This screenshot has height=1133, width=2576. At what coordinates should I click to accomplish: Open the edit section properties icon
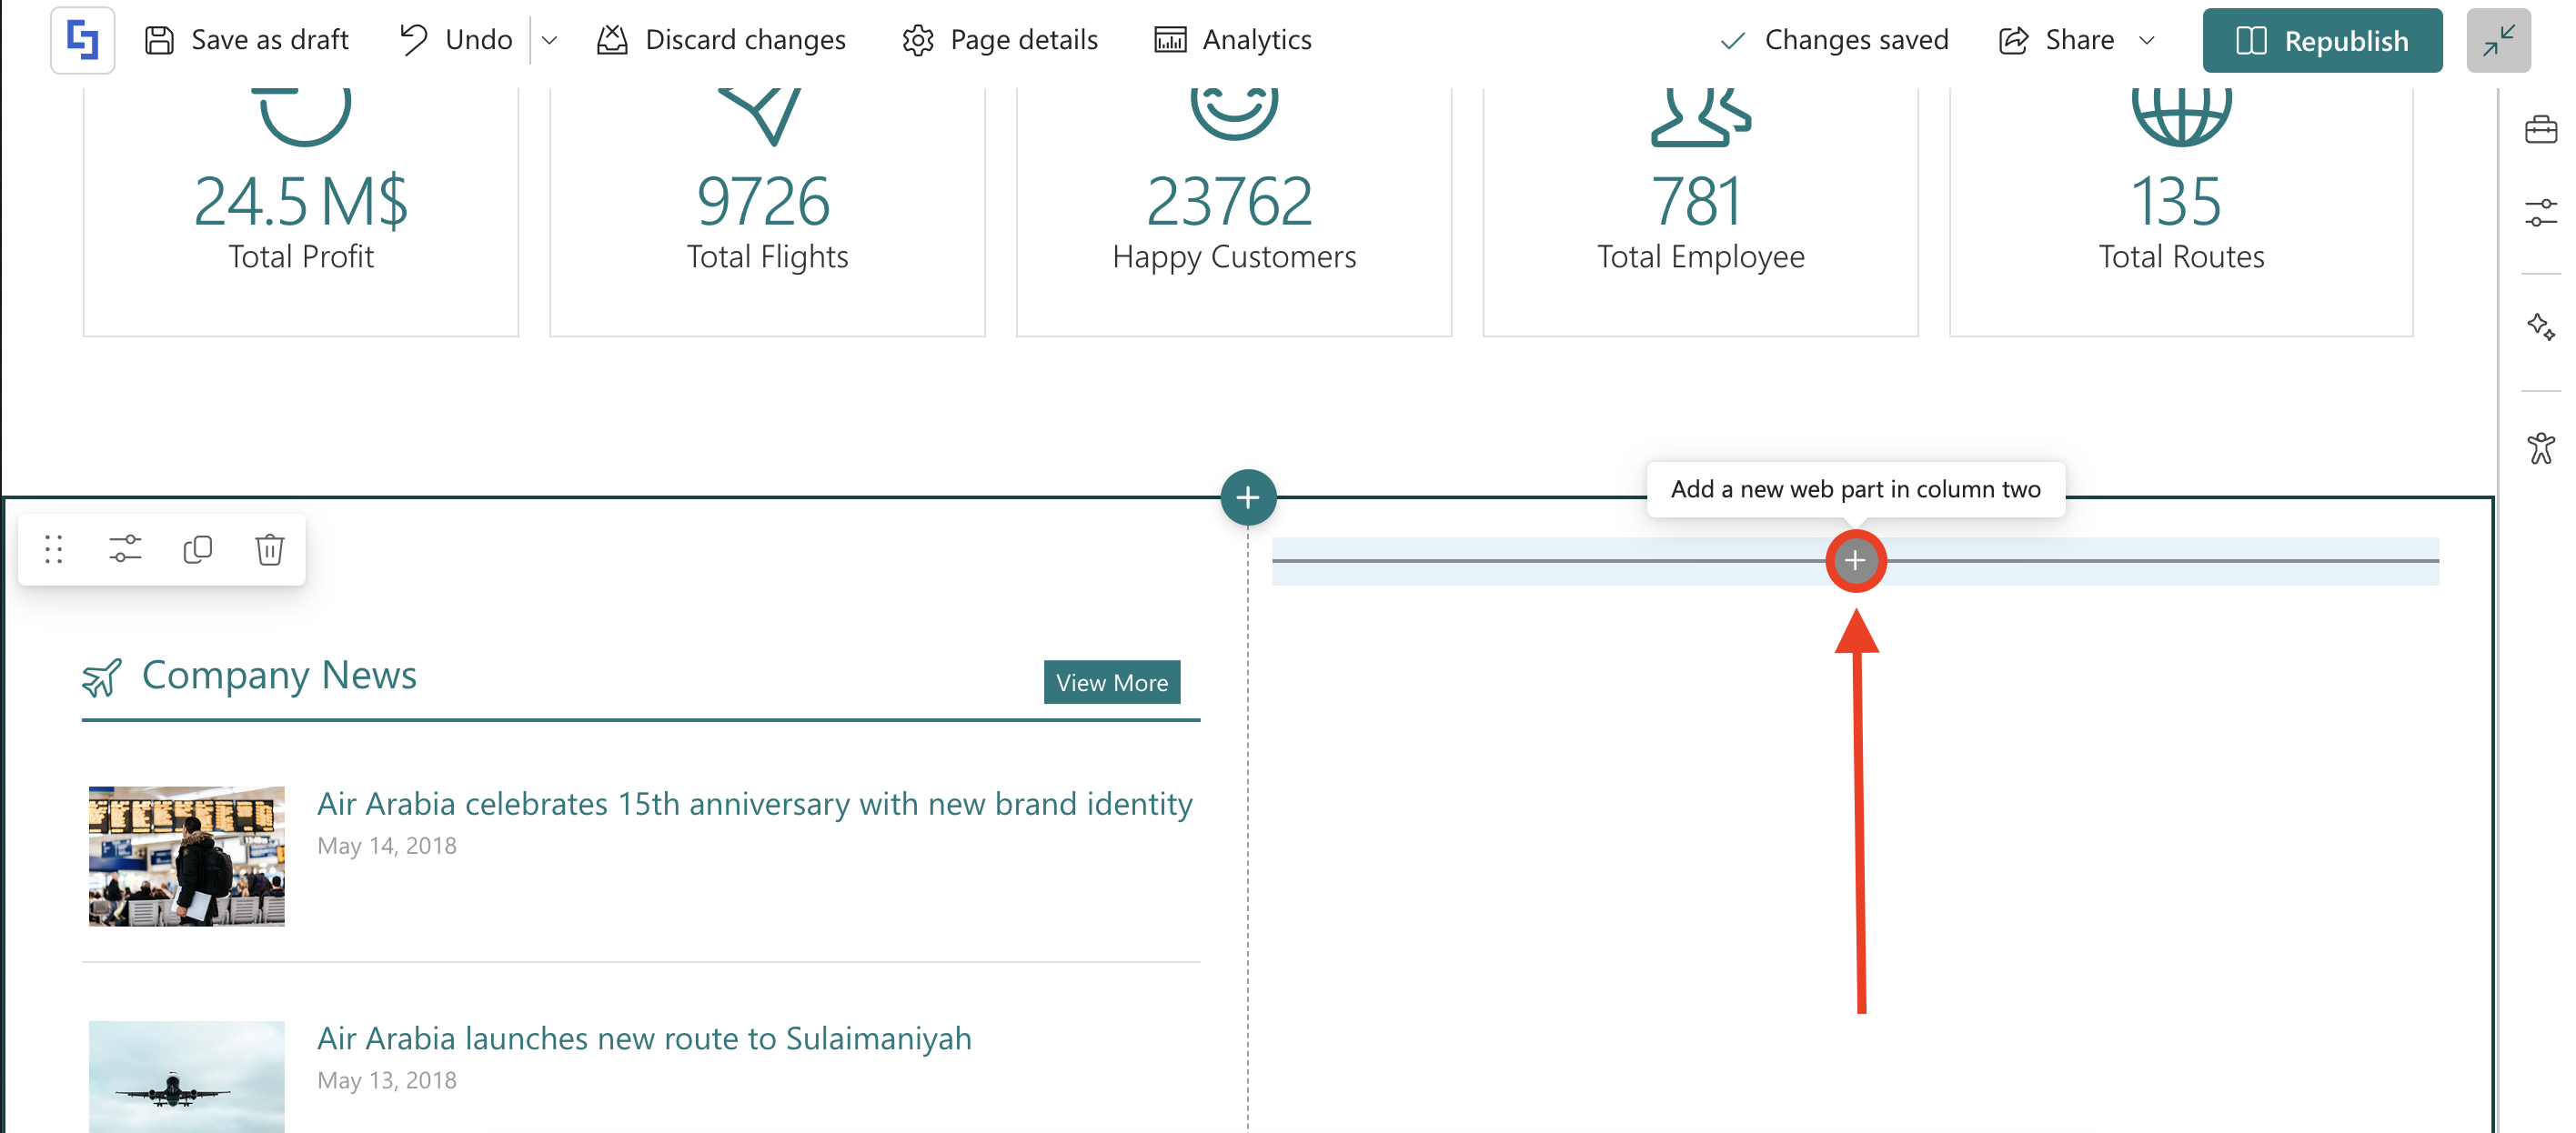pyautogui.click(x=126, y=549)
